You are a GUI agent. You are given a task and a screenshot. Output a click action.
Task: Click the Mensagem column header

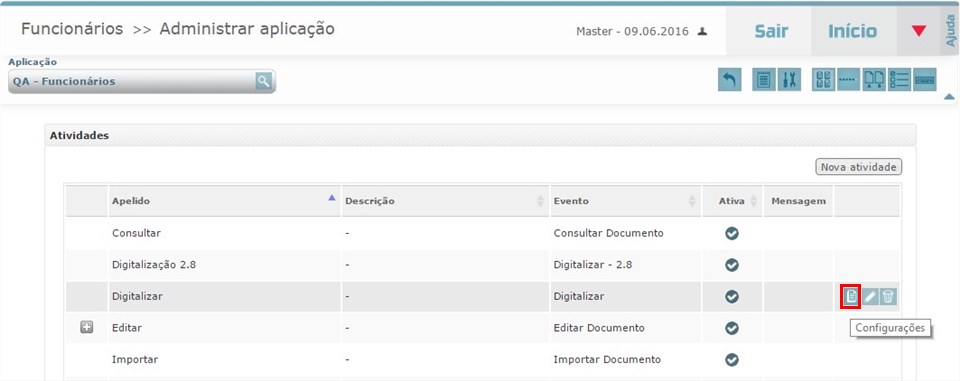click(x=798, y=201)
